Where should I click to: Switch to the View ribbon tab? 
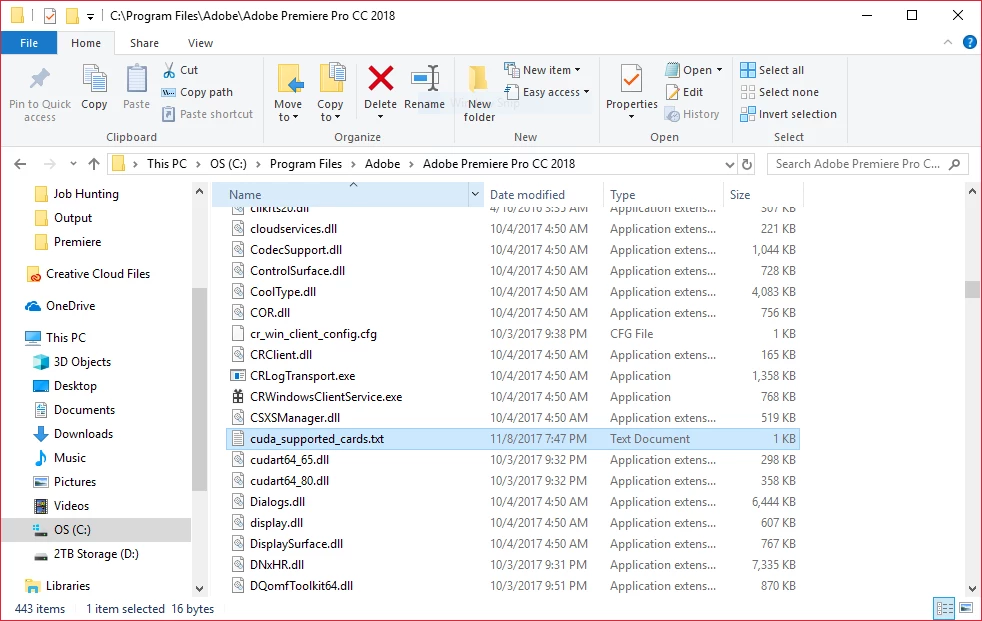tap(200, 43)
